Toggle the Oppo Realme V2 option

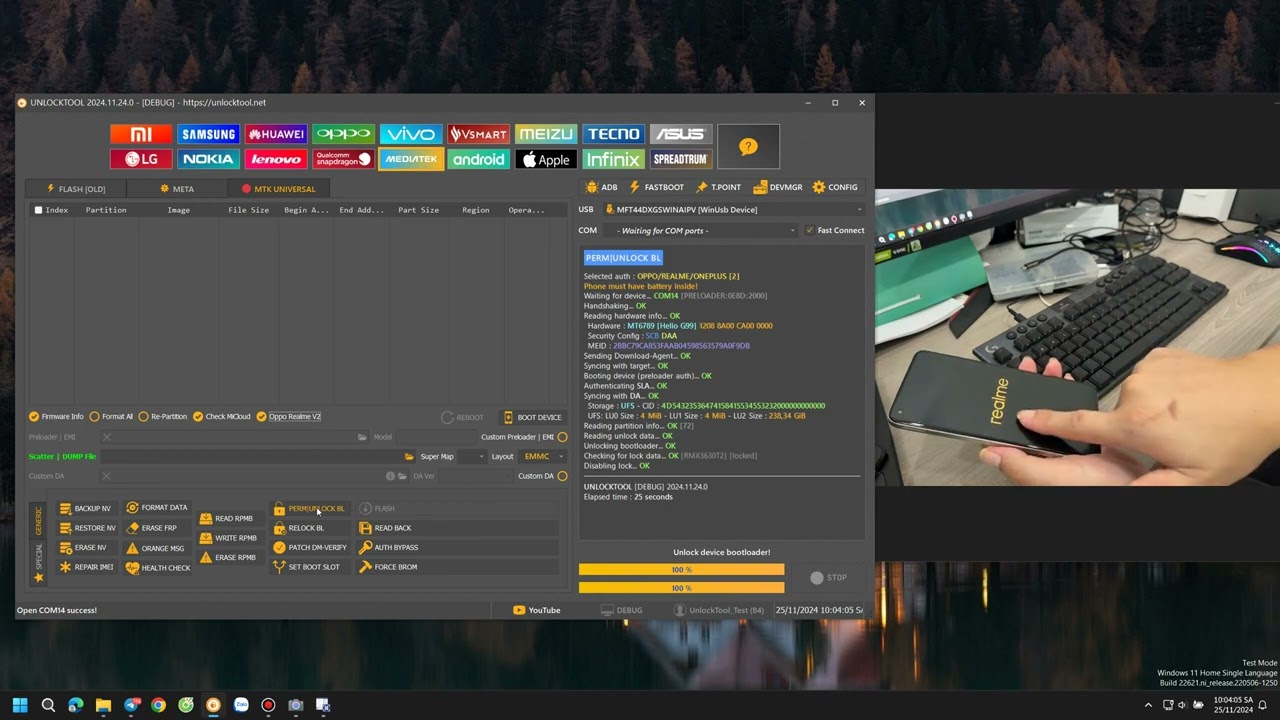288,416
